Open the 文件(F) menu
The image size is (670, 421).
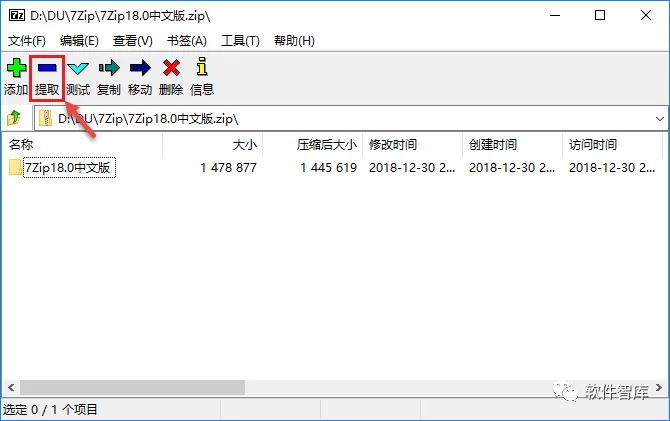point(27,41)
